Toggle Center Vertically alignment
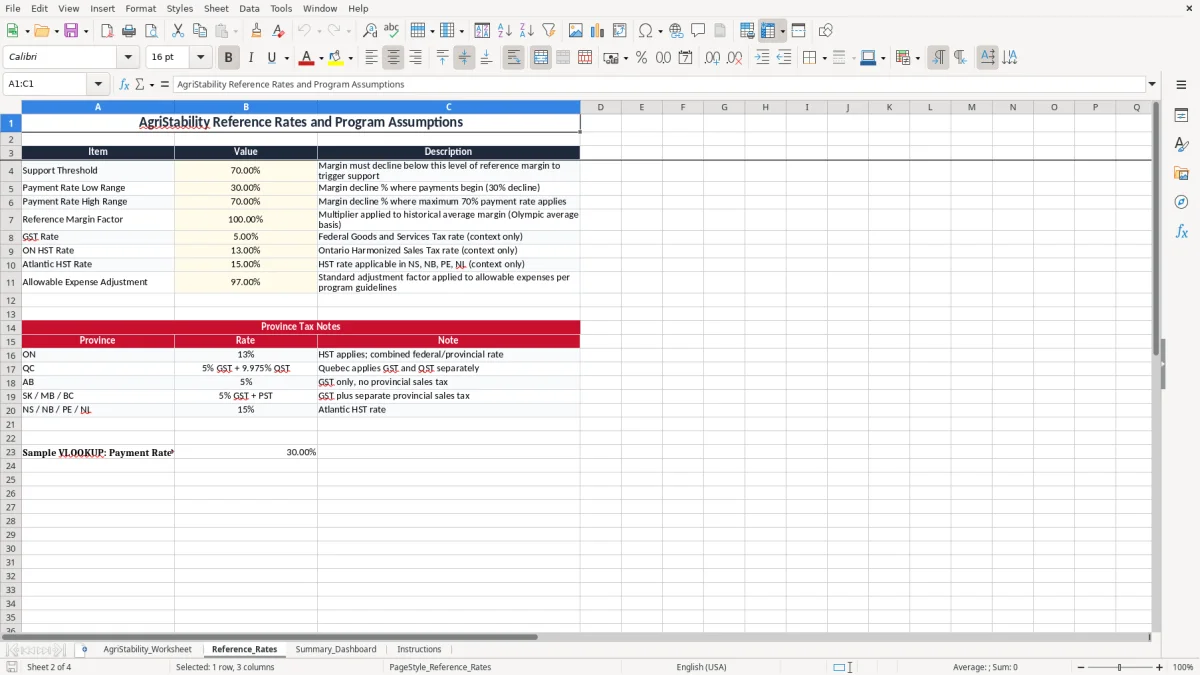 pyautogui.click(x=464, y=58)
